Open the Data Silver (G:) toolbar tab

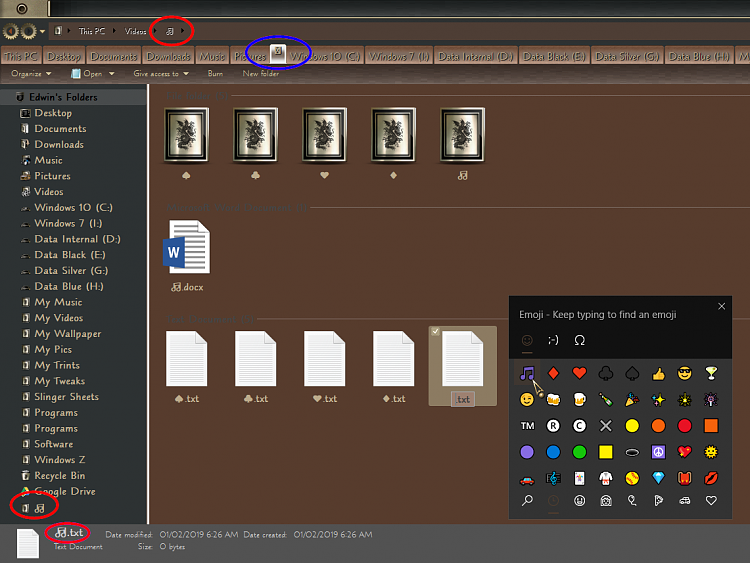click(x=627, y=56)
